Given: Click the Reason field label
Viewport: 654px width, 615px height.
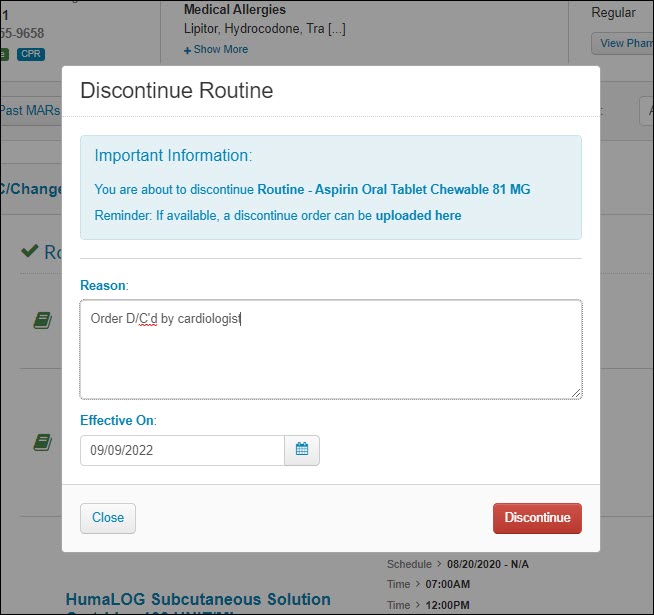Looking at the screenshot, I should [104, 285].
